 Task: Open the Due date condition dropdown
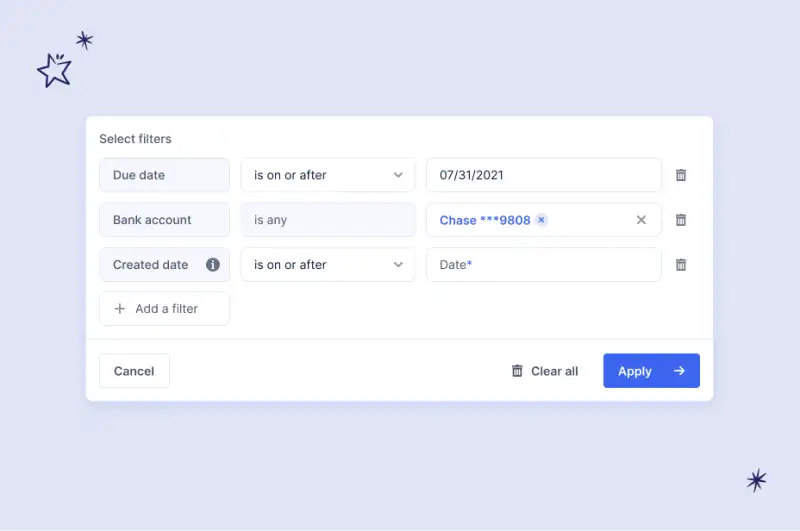click(327, 175)
